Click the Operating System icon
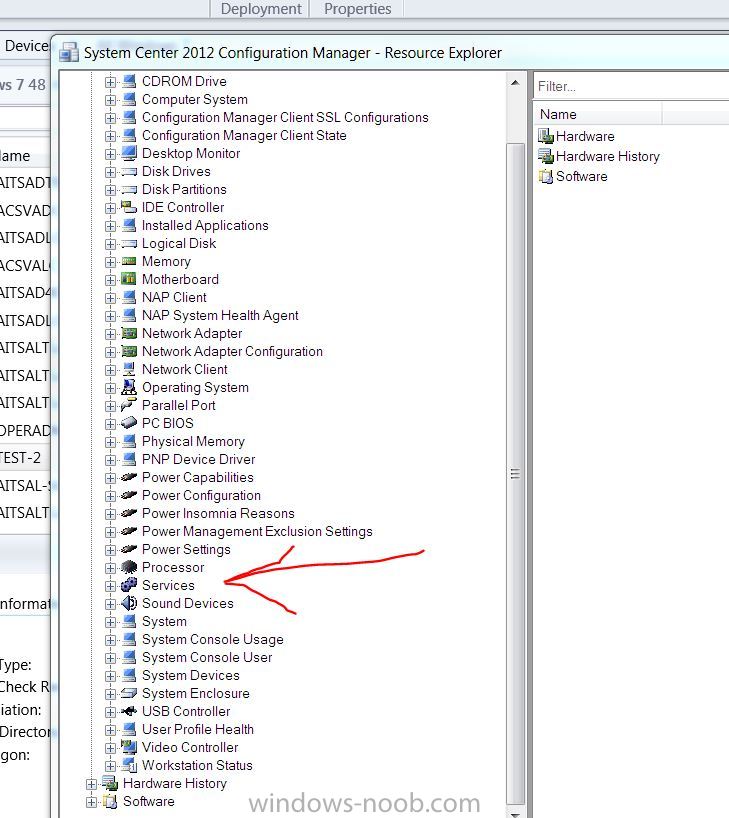This screenshot has width=729, height=818. (x=129, y=387)
